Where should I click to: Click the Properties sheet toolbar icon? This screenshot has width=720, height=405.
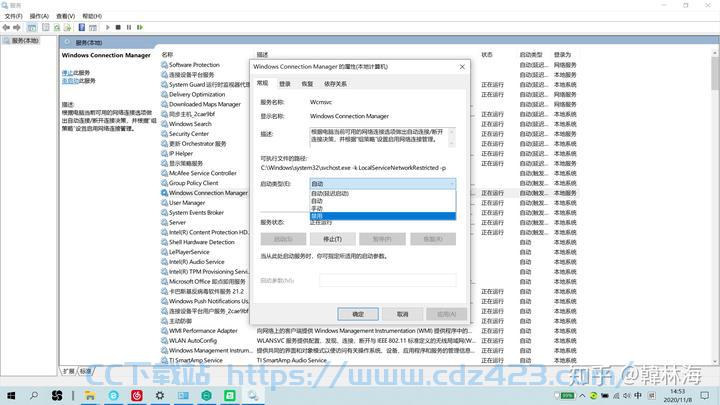pos(46,28)
